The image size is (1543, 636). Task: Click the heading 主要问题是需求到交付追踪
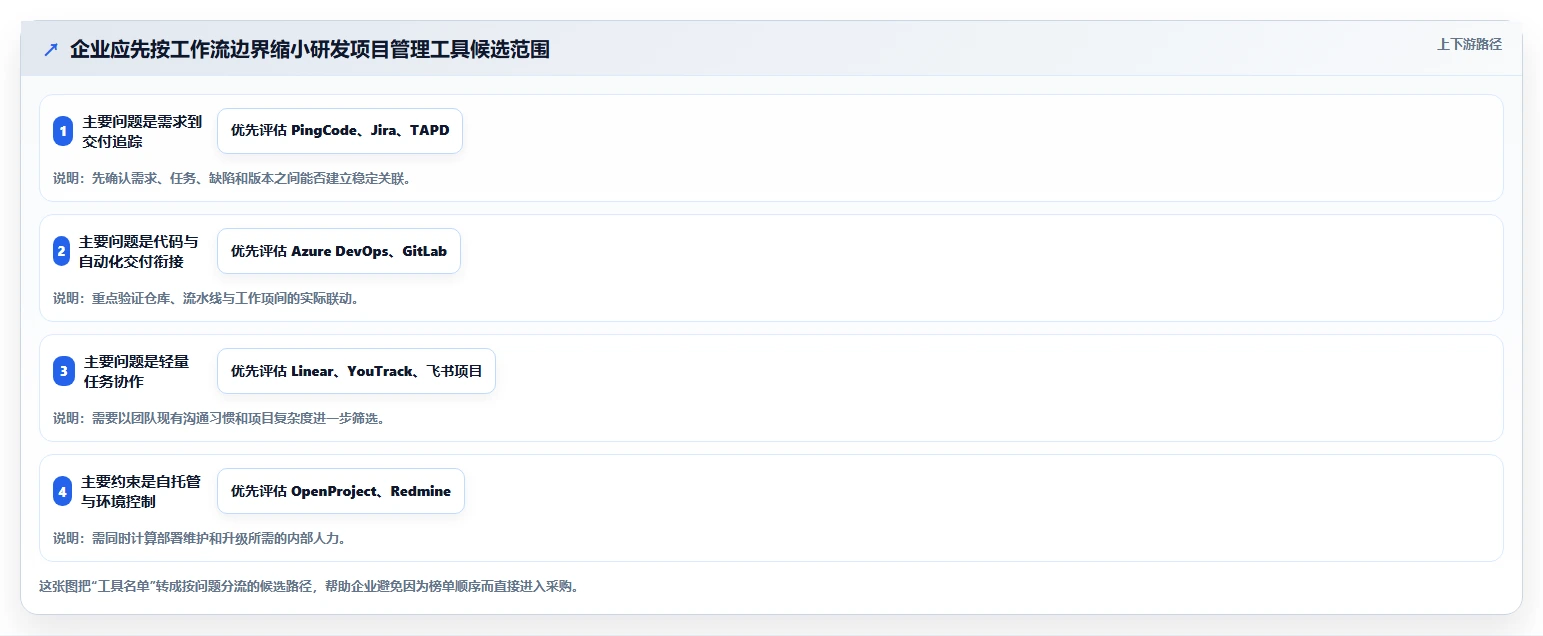(142, 131)
